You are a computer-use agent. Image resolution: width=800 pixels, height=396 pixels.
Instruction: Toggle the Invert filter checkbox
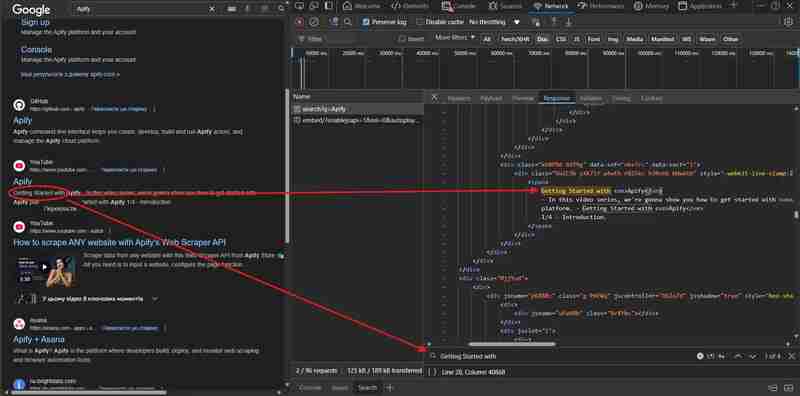[x=402, y=39]
